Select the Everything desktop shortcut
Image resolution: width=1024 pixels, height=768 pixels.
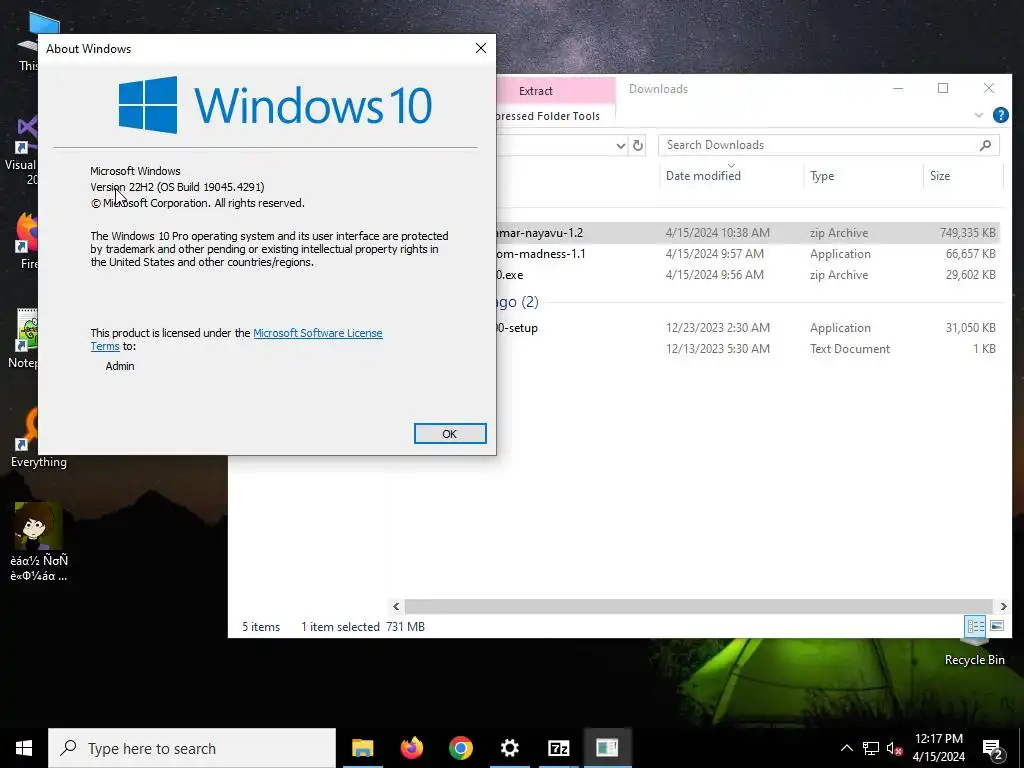tap(26, 438)
